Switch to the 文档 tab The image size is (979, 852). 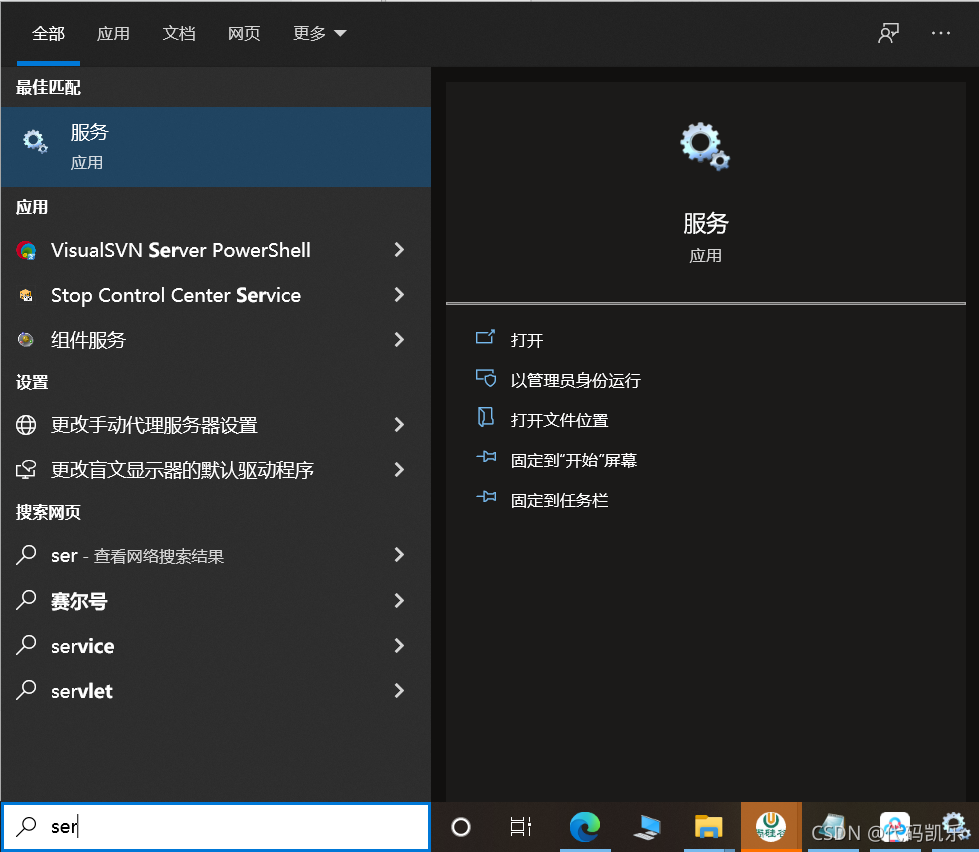tap(179, 33)
